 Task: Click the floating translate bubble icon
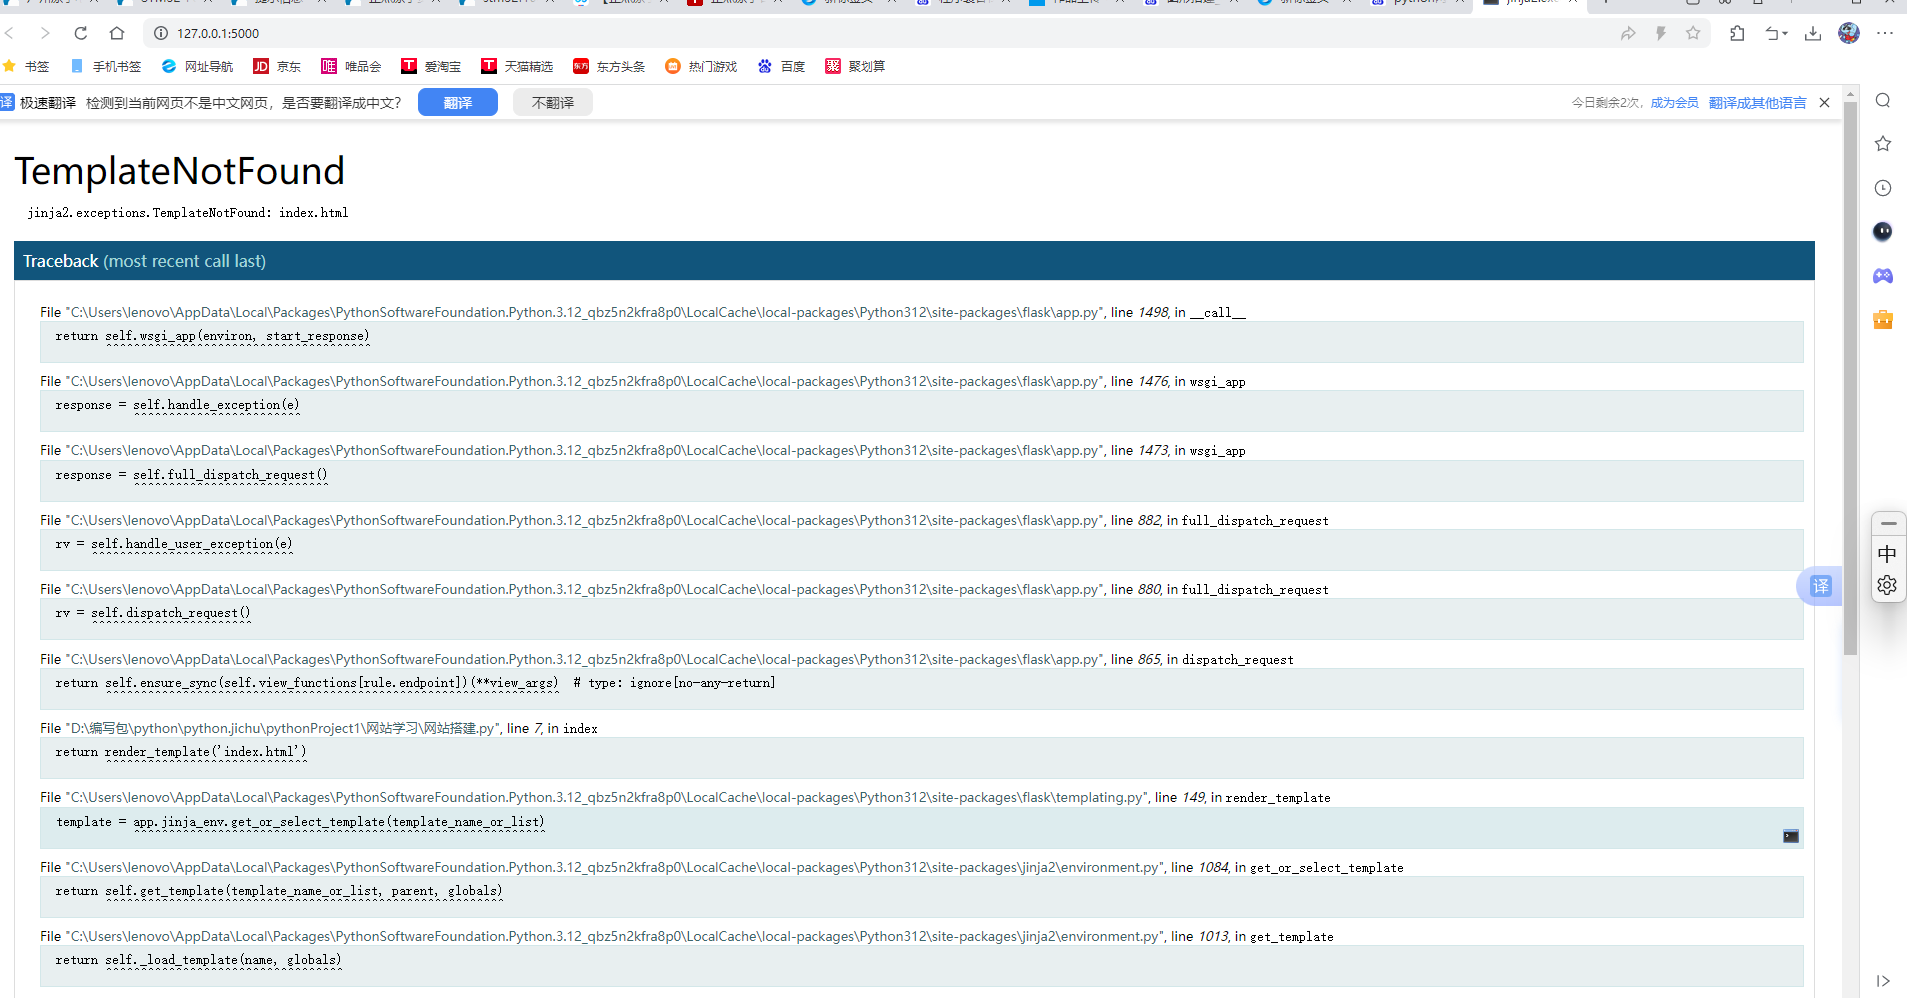click(1820, 586)
